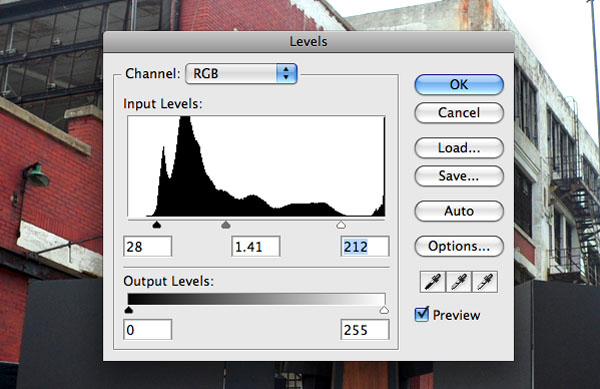Open the Options... dialog button
The height and width of the screenshot is (389, 600).
pos(459,246)
